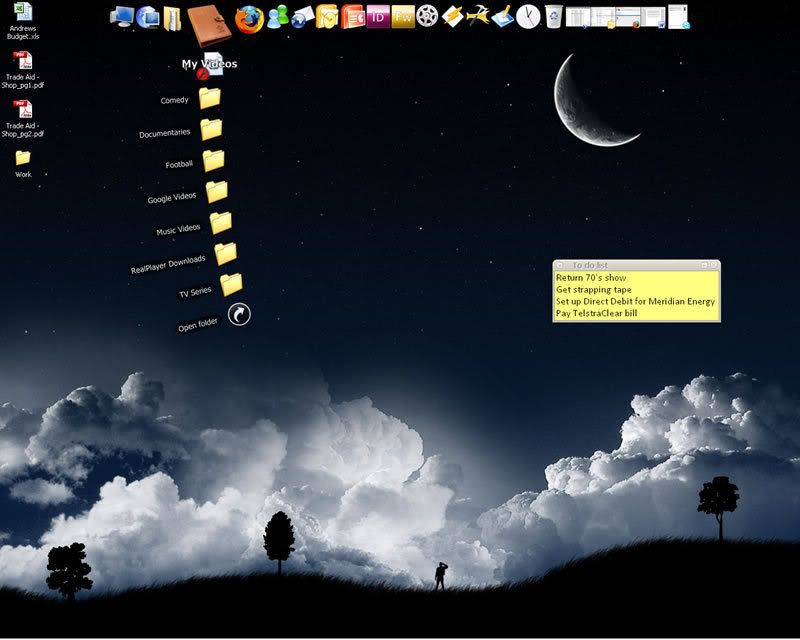Open Andrews Budget.xls on the desktop

[23, 21]
